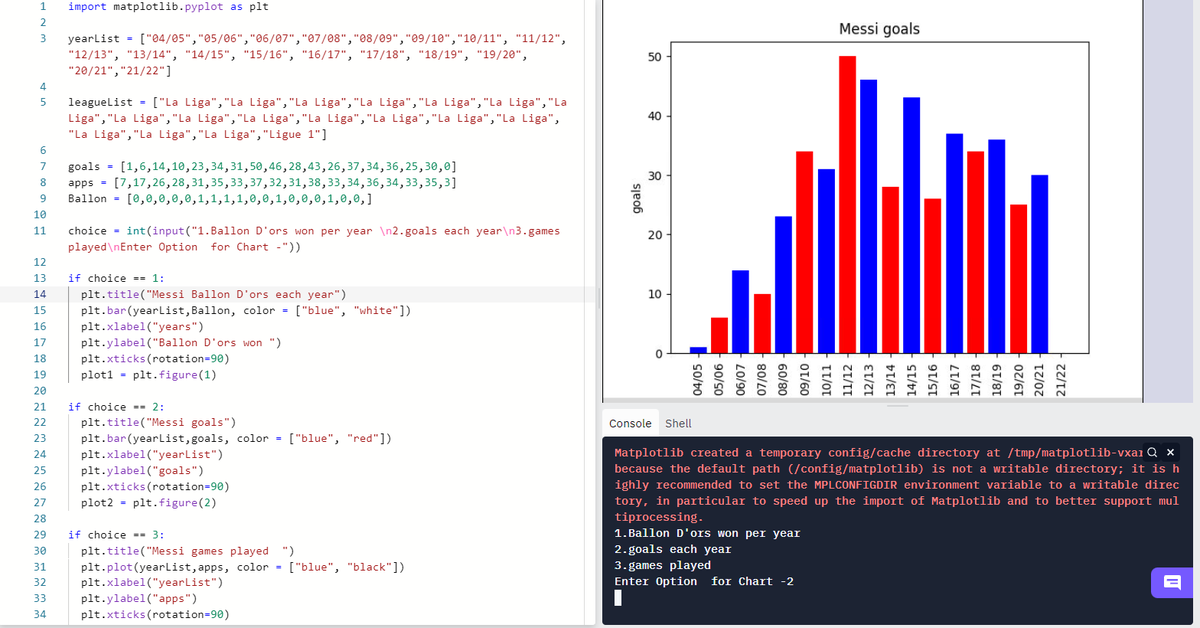Click the x-axis tick label 21/22
The image size is (1200, 628).
click(1062, 380)
